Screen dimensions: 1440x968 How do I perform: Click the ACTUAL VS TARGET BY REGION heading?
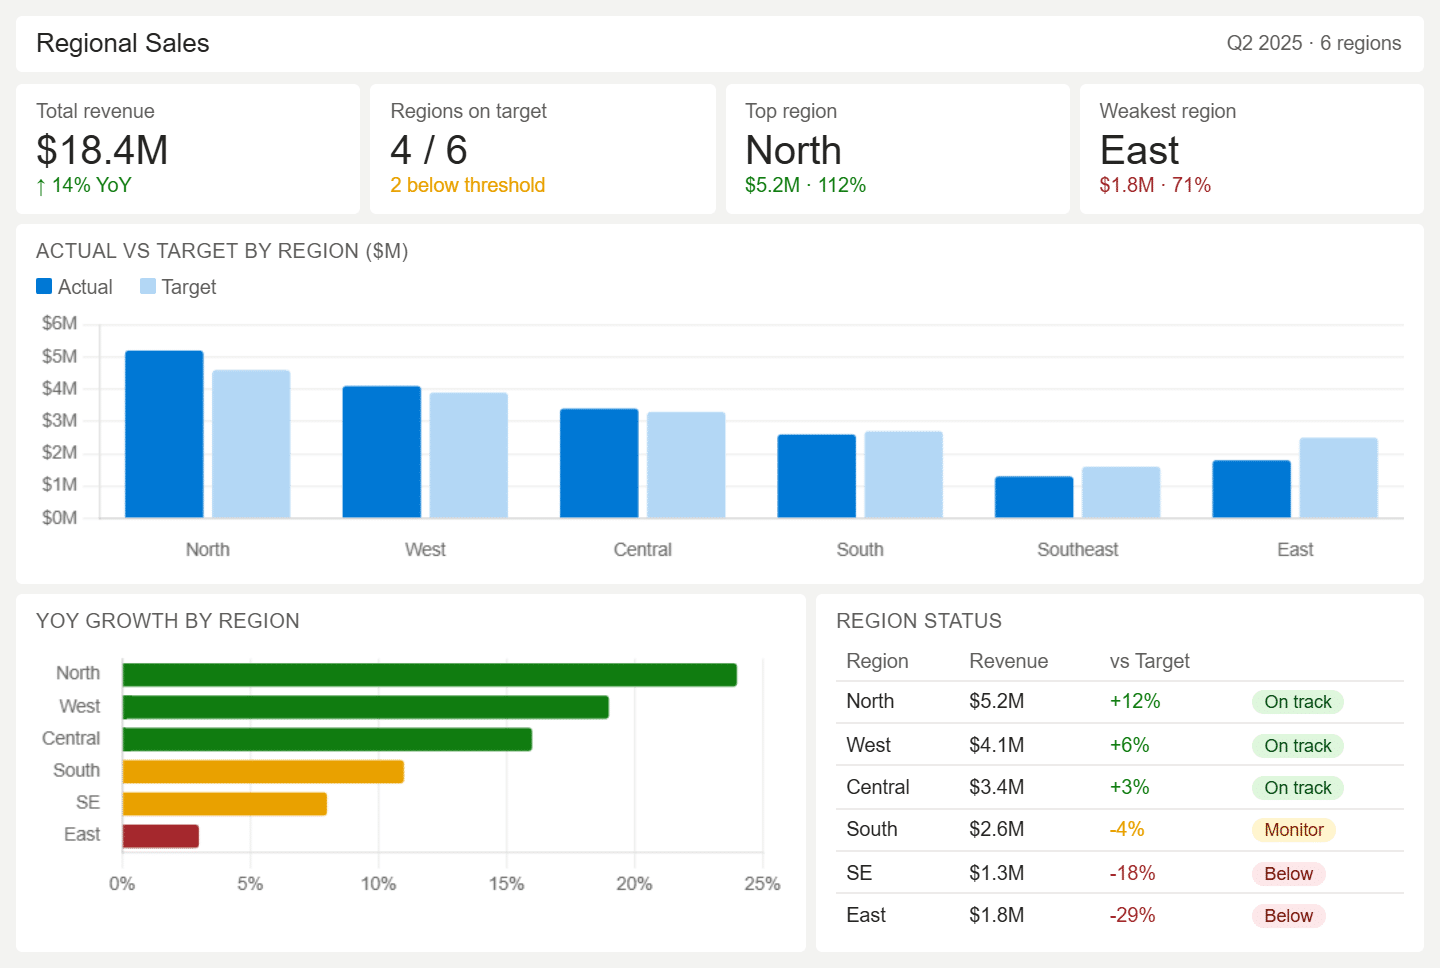(x=222, y=251)
